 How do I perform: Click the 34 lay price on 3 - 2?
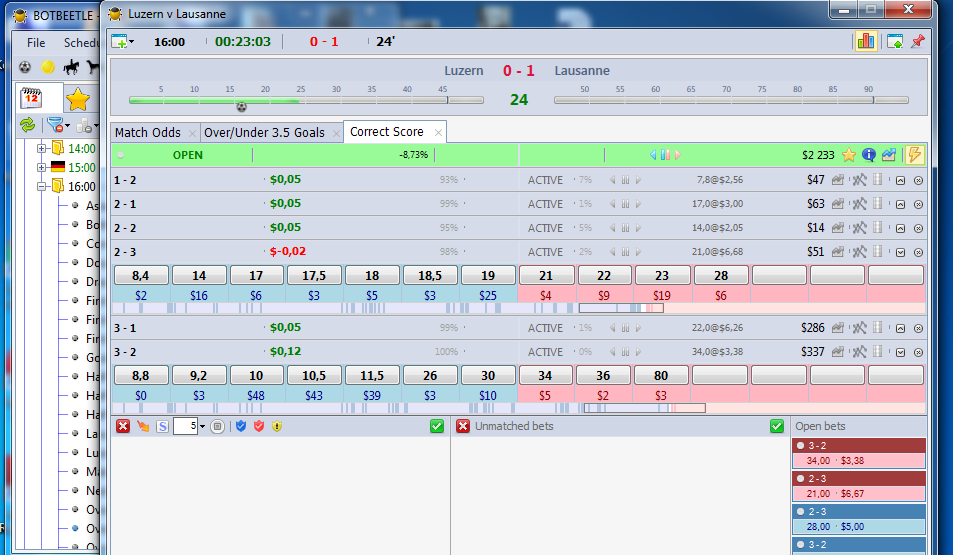tap(545, 375)
